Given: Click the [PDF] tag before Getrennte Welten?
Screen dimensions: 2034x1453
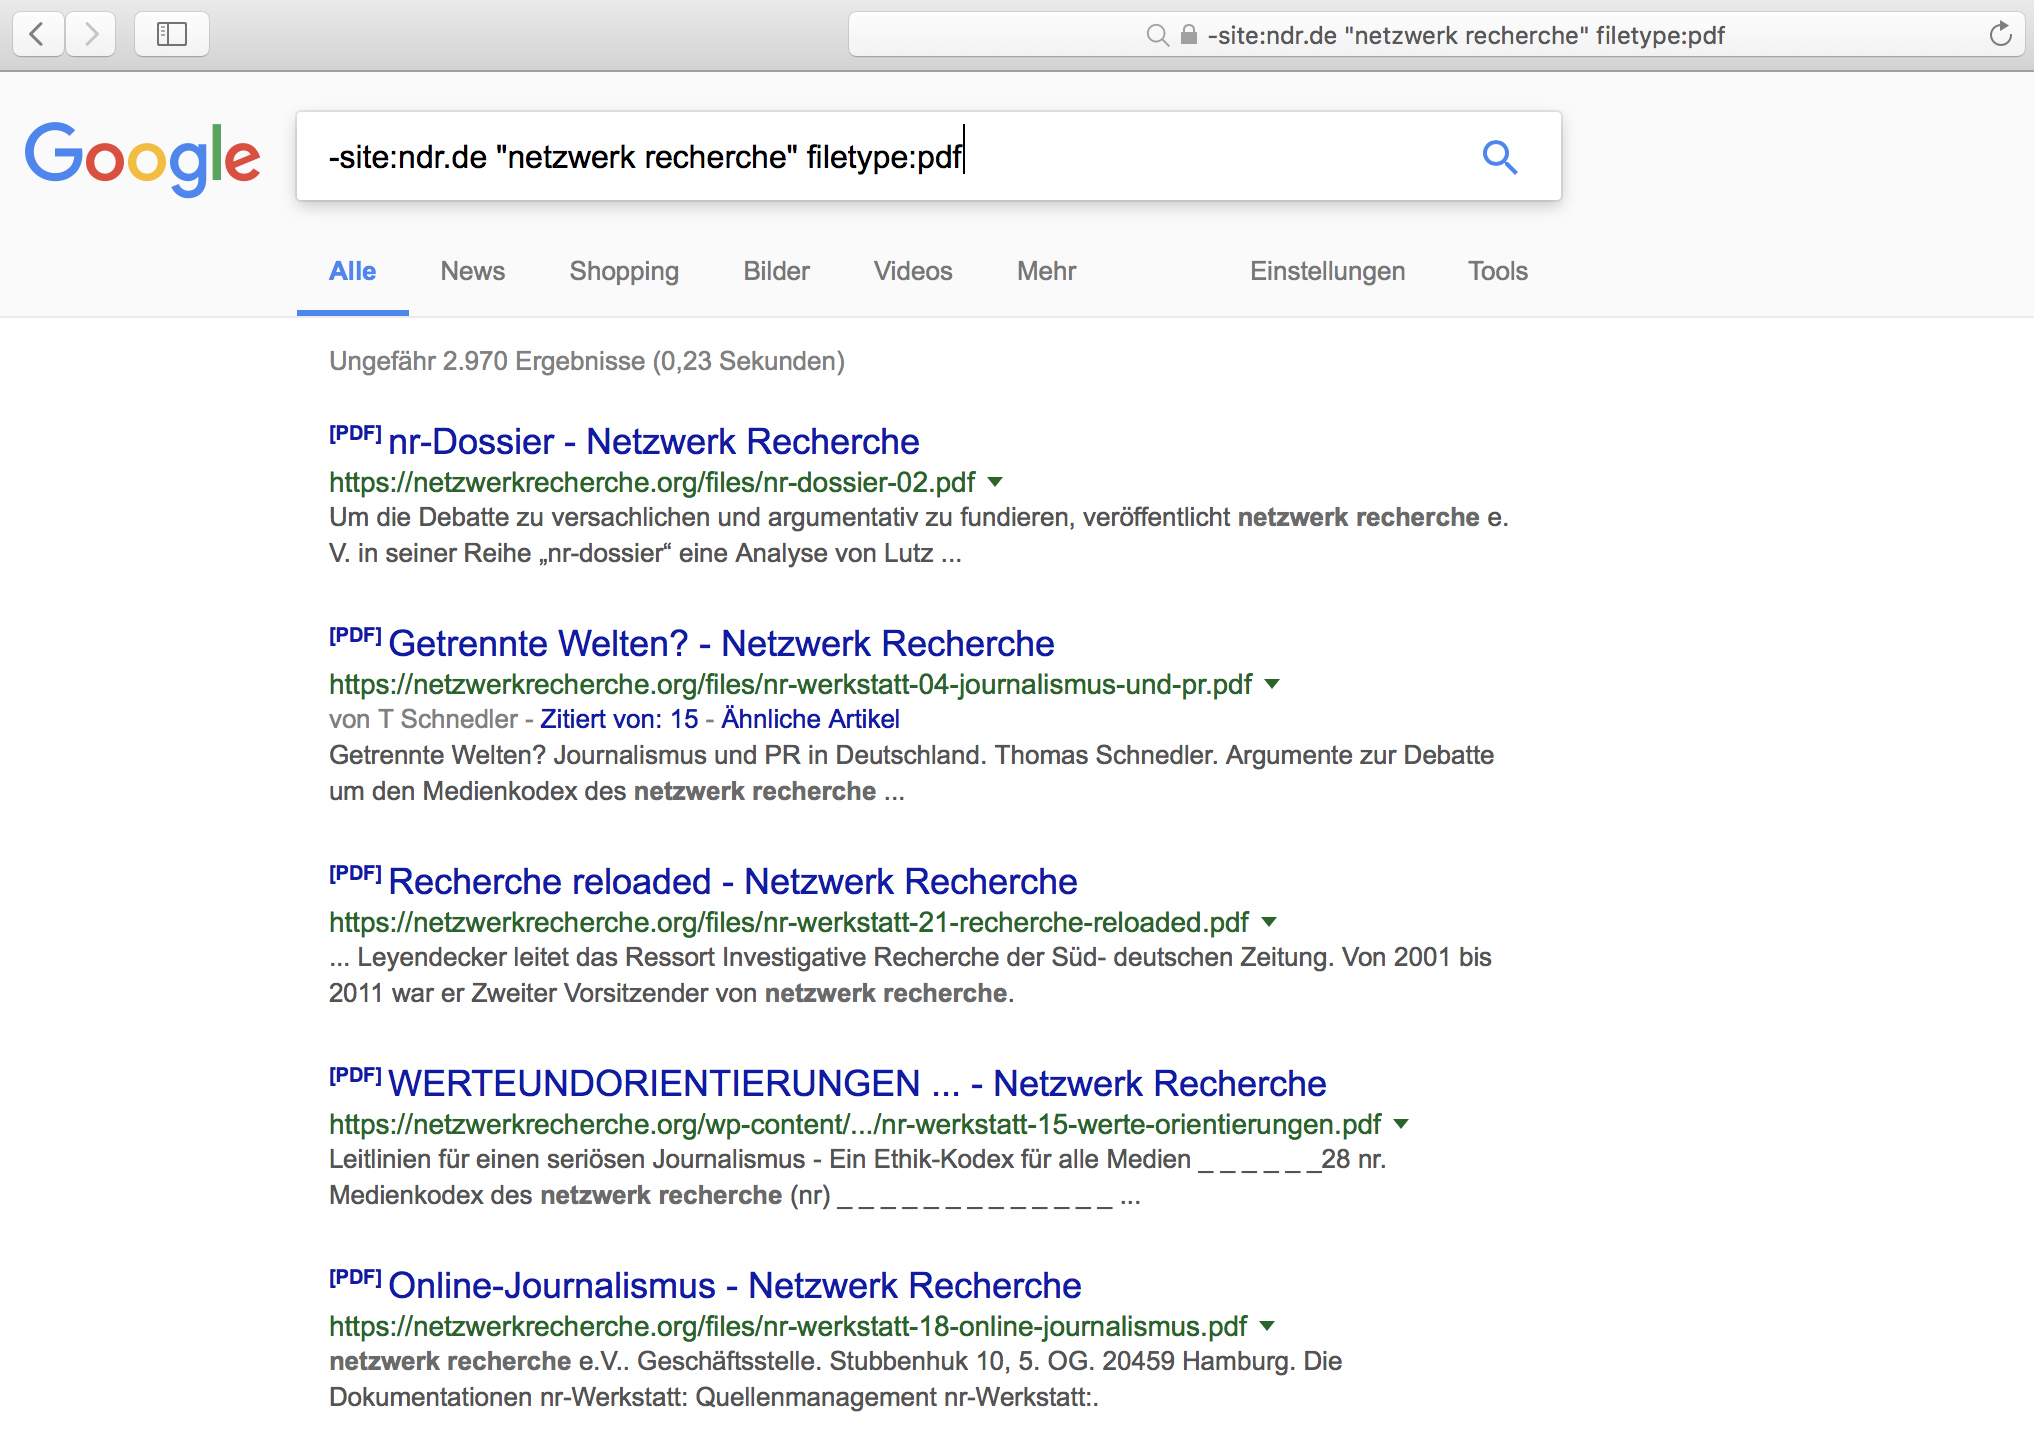Looking at the screenshot, I should [x=355, y=635].
